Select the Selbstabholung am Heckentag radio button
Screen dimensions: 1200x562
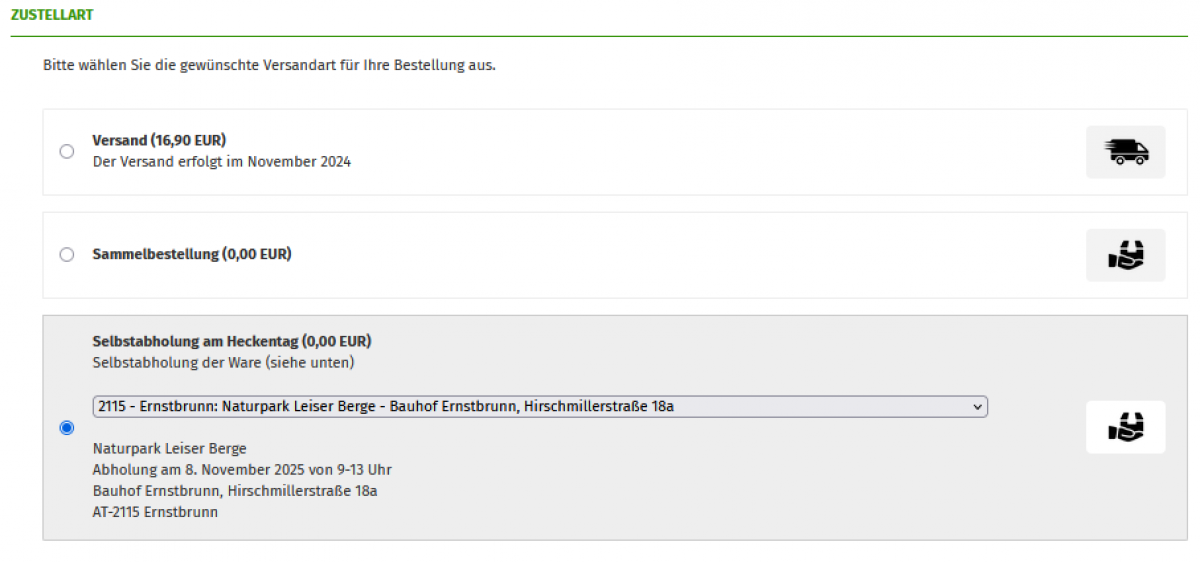click(67, 428)
